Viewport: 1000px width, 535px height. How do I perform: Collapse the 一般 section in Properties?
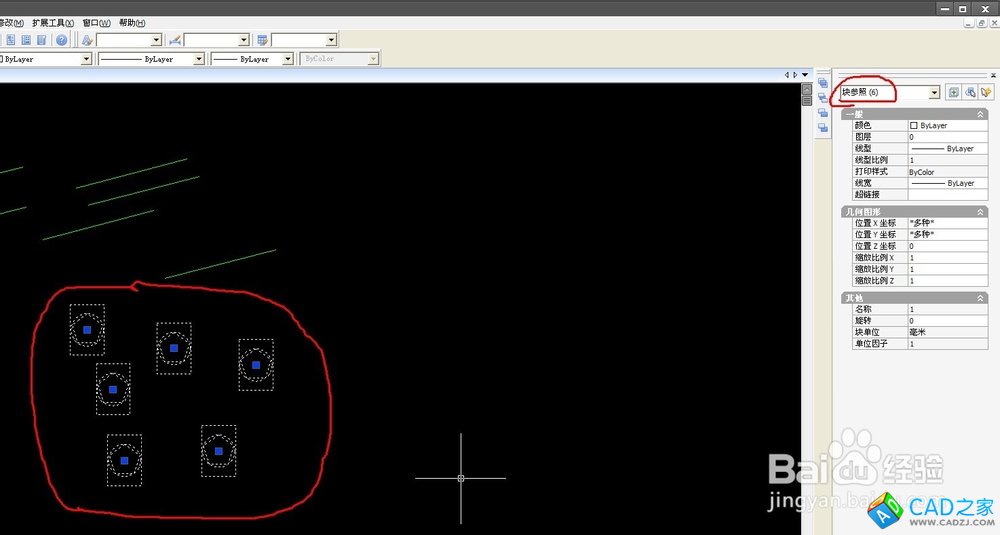click(x=980, y=114)
